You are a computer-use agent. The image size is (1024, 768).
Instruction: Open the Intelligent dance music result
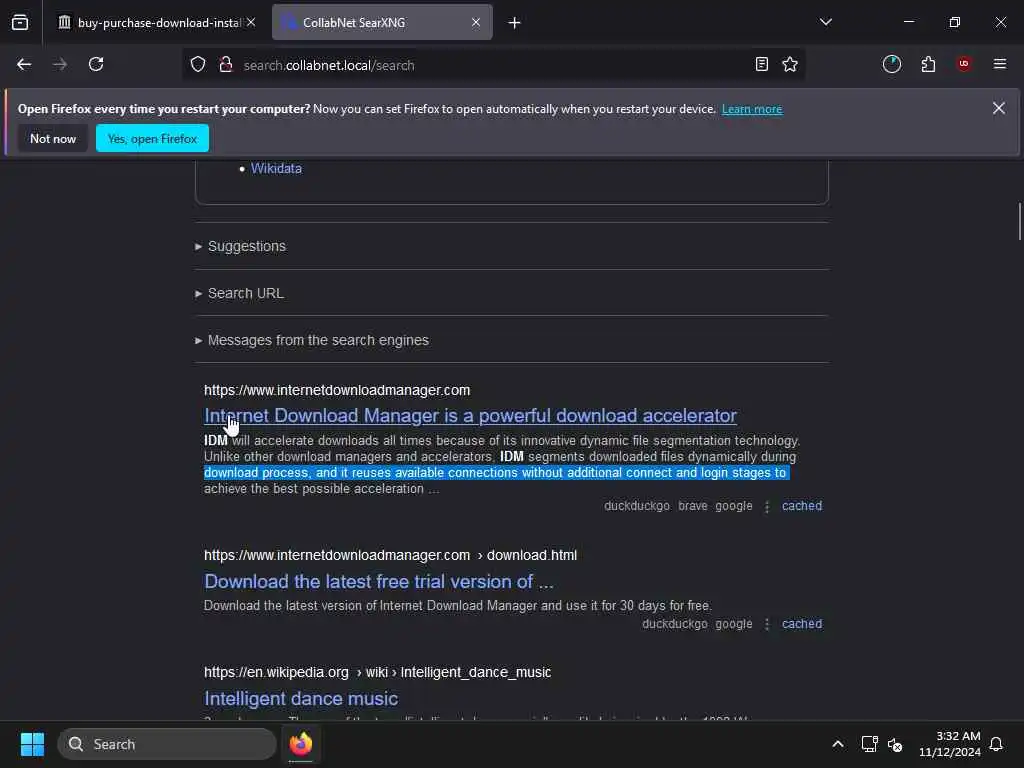(x=301, y=698)
